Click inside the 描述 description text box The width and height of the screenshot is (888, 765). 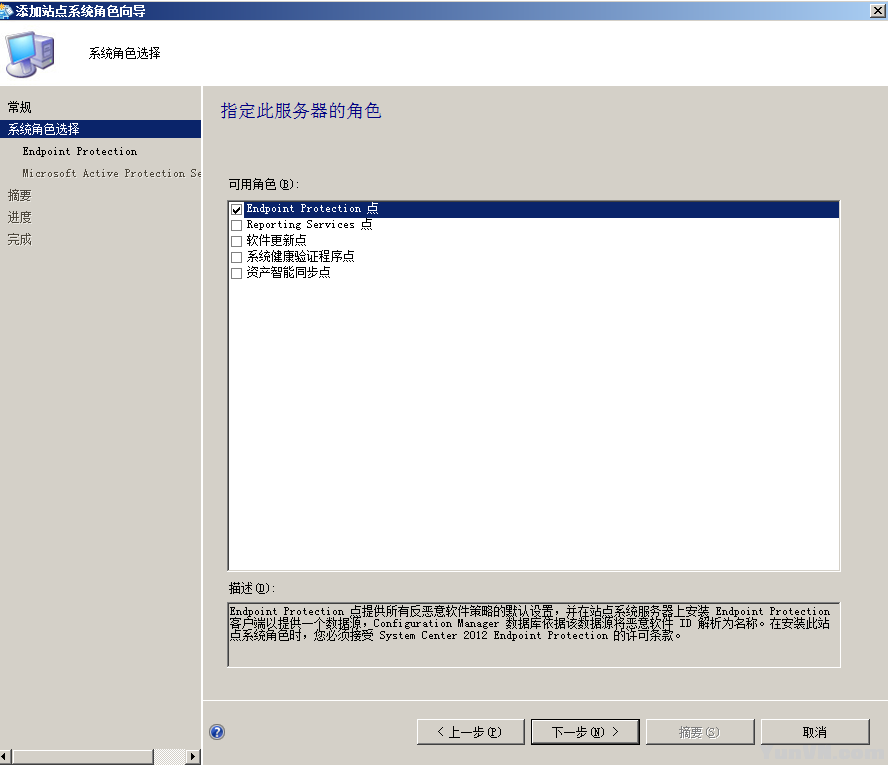[x=533, y=635]
